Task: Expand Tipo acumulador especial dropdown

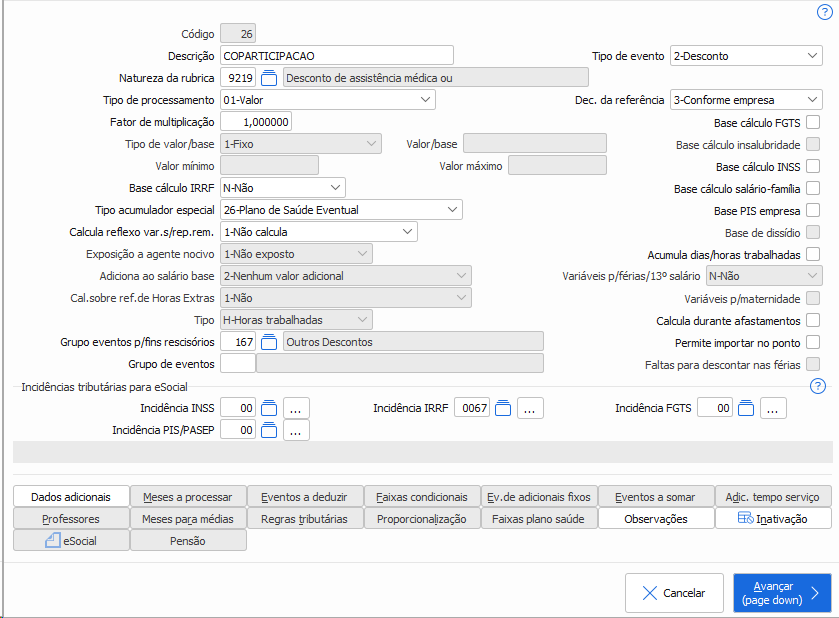Action: pos(341,210)
